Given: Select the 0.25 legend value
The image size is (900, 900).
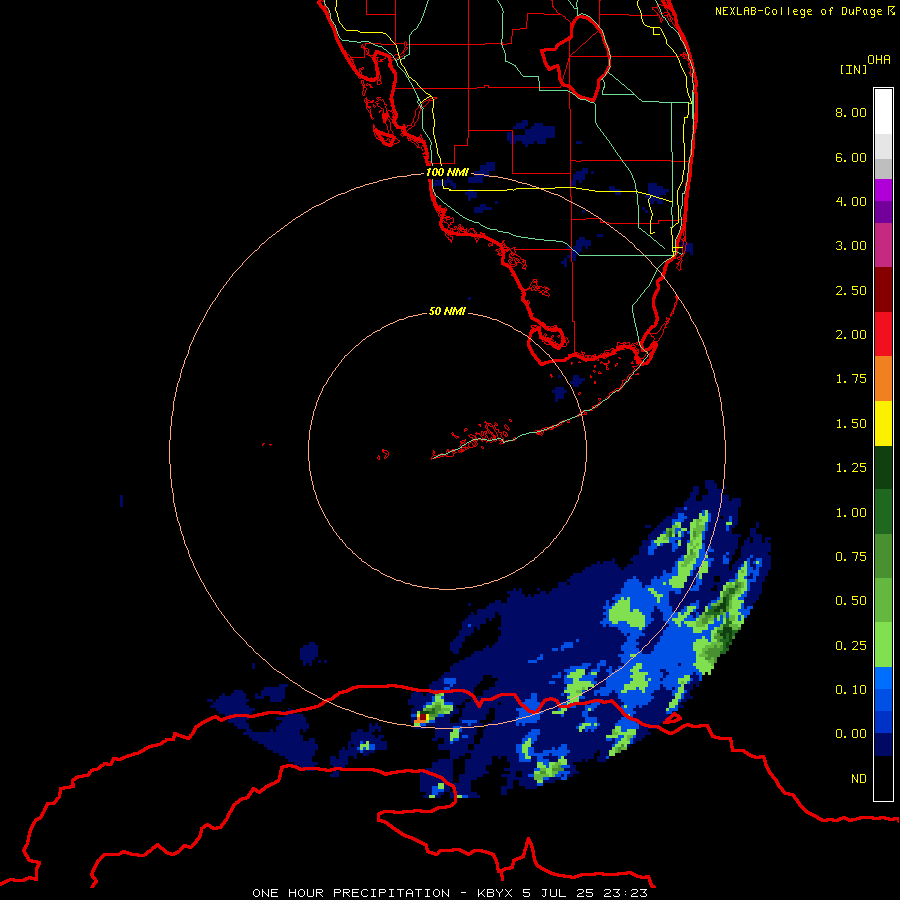Looking at the screenshot, I should pyautogui.click(x=851, y=646).
